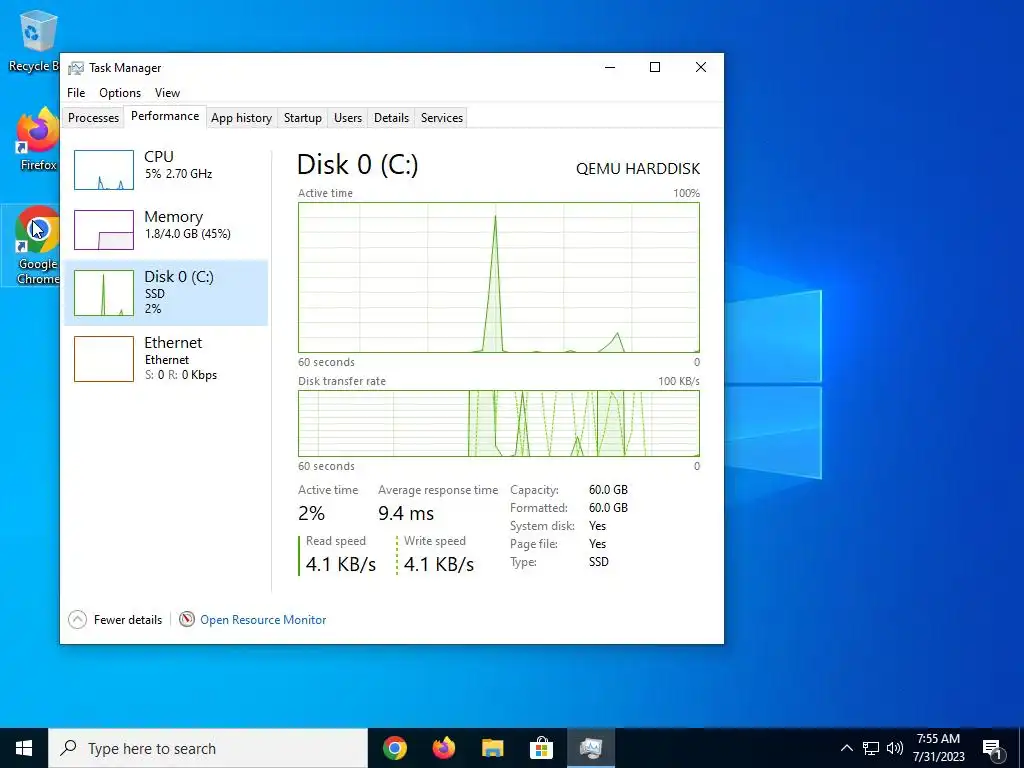Click the Write speed 4.1 KB/s value
The height and width of the screenshot is (768, 1024).
coord(439,564)
